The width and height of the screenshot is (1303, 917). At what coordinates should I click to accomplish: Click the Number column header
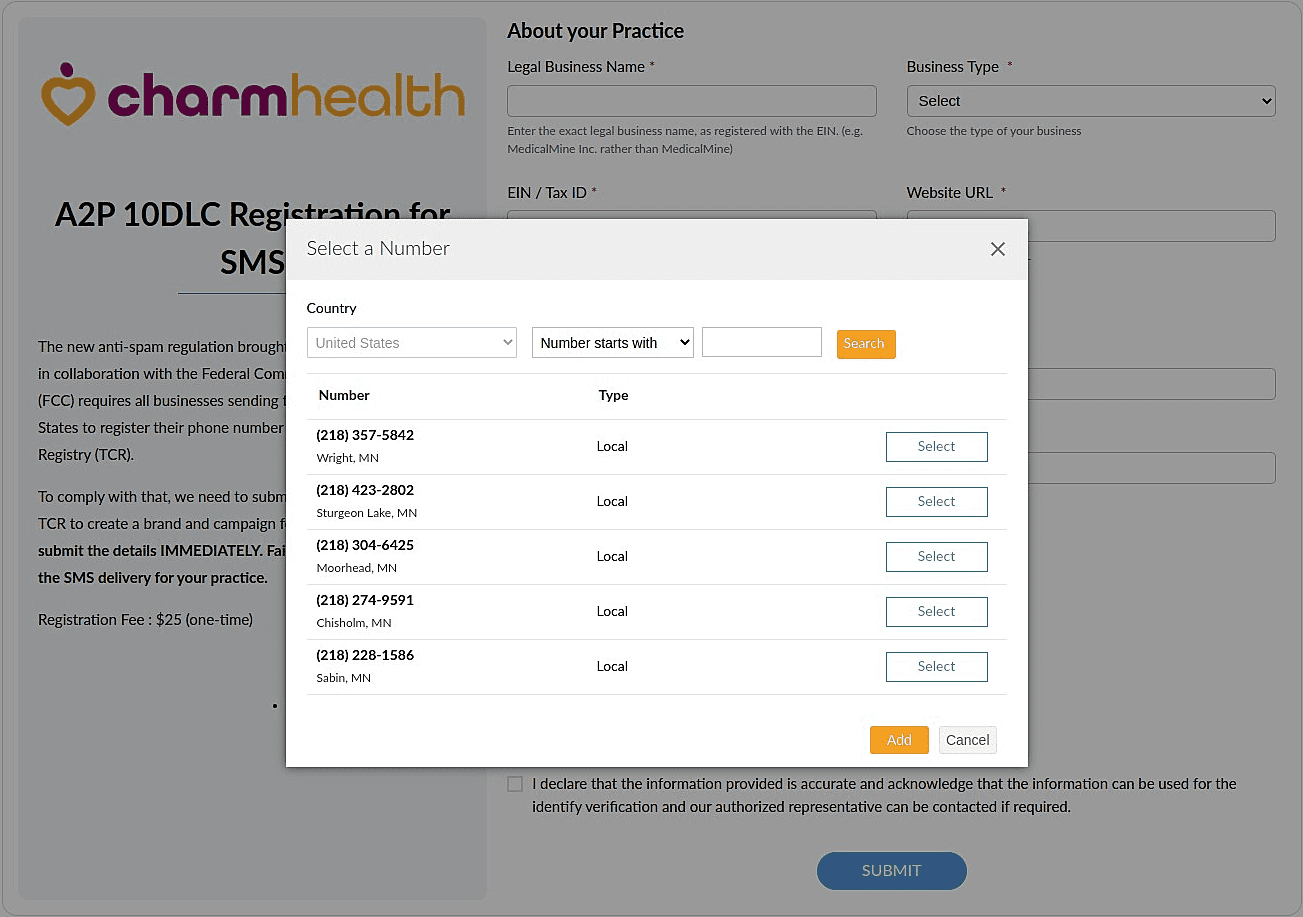coord(344,395)
